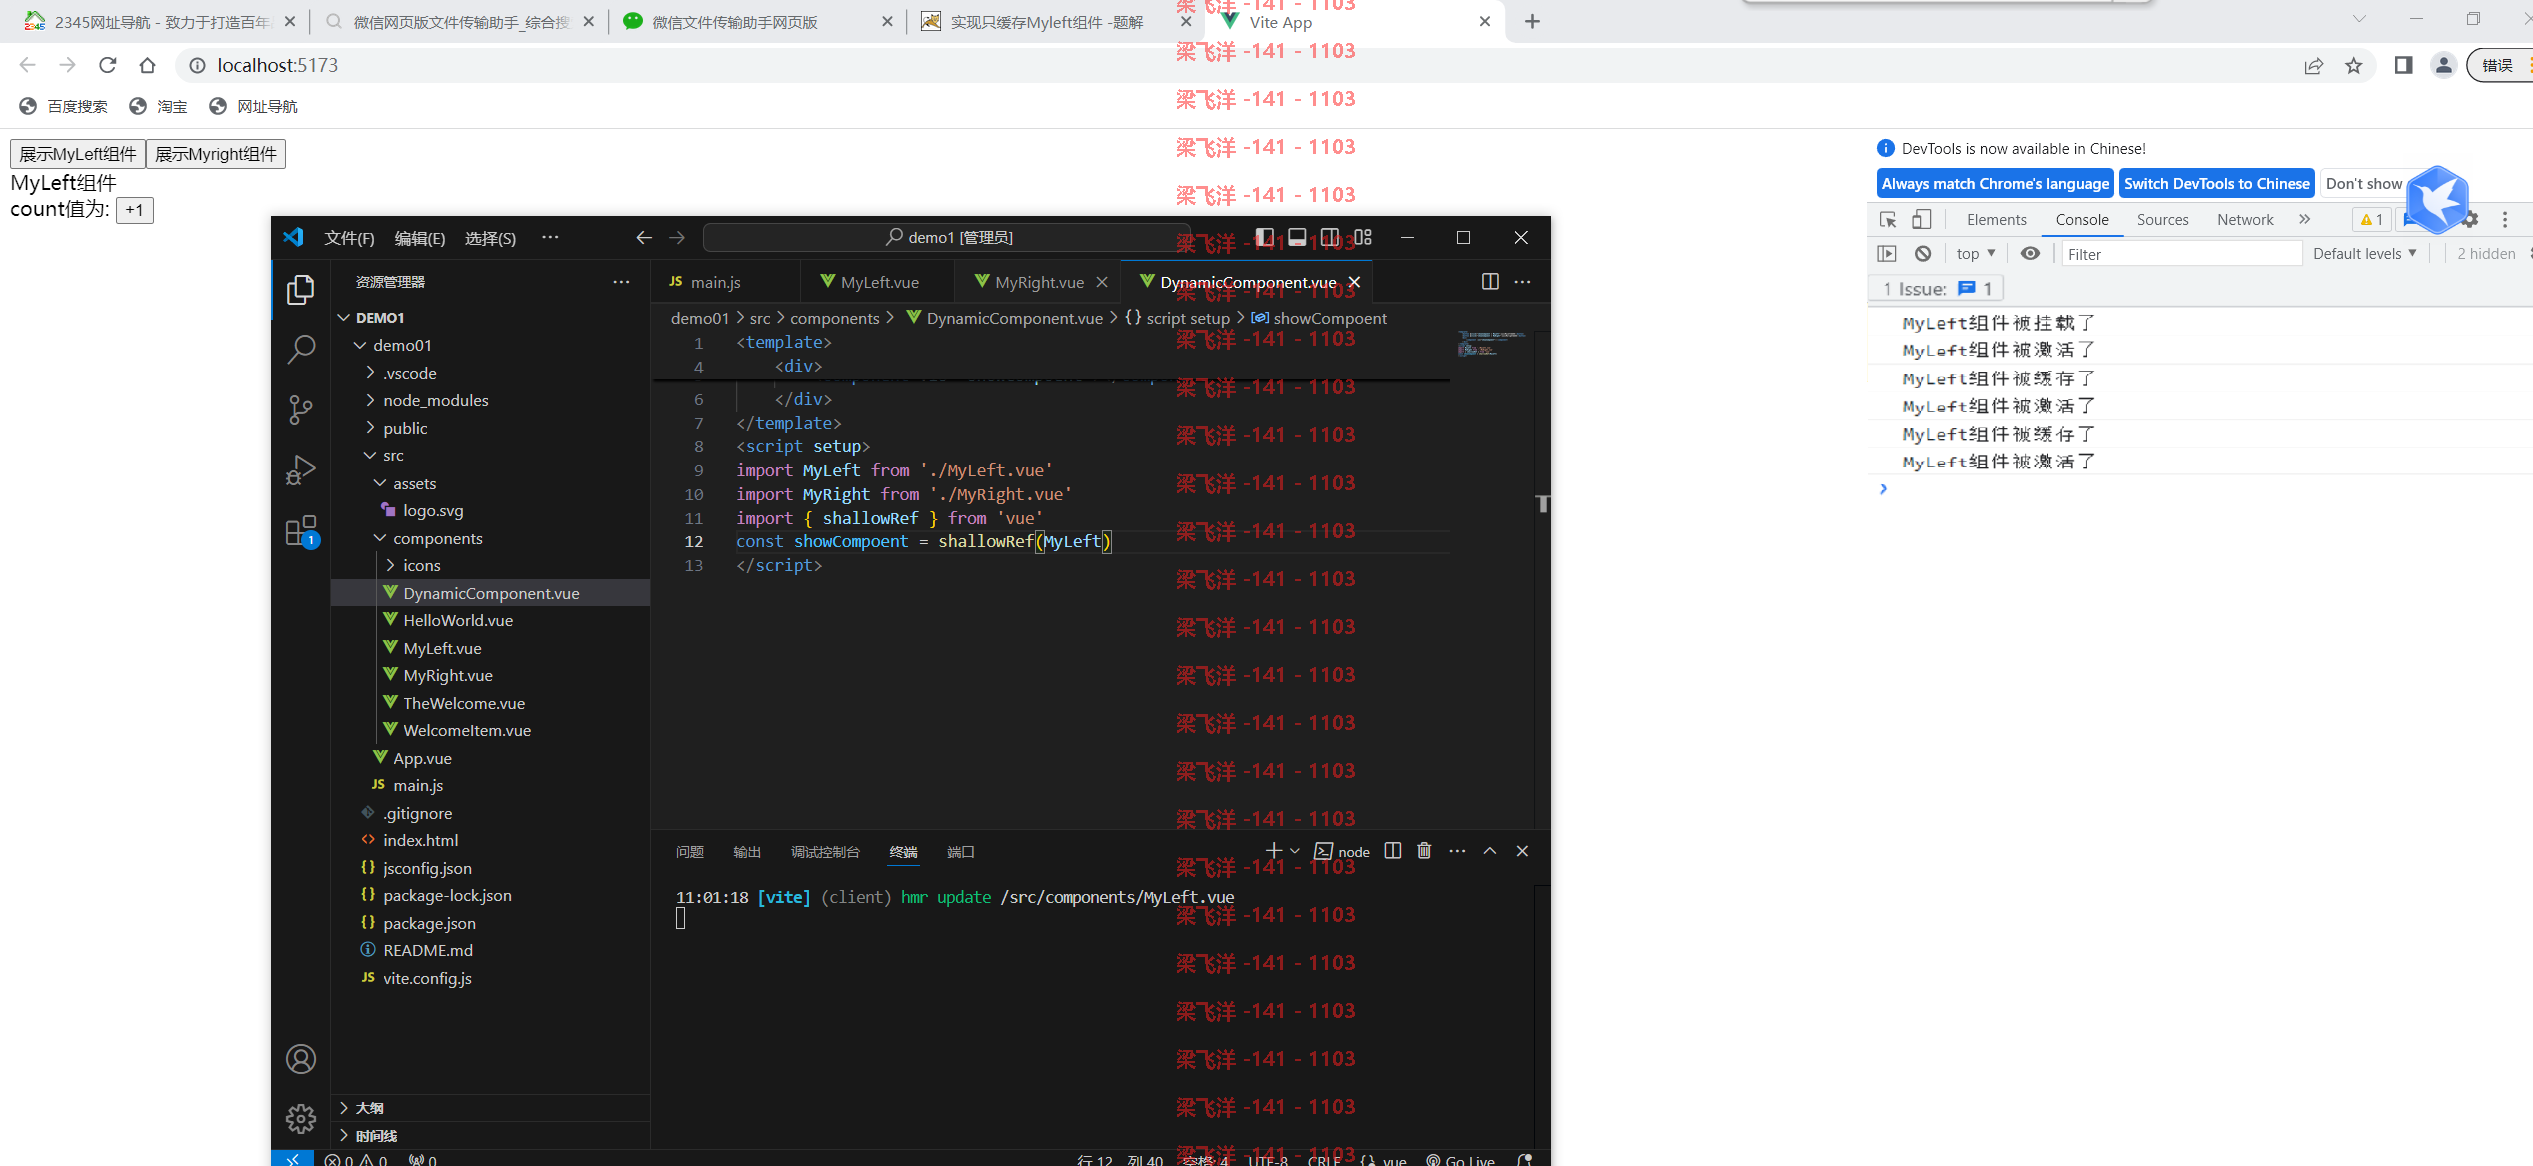The width and height of the screenshot is (2533, 1166).
Task: Show more DevTools tabs with the double chevron
Action: pos(2304,219)
